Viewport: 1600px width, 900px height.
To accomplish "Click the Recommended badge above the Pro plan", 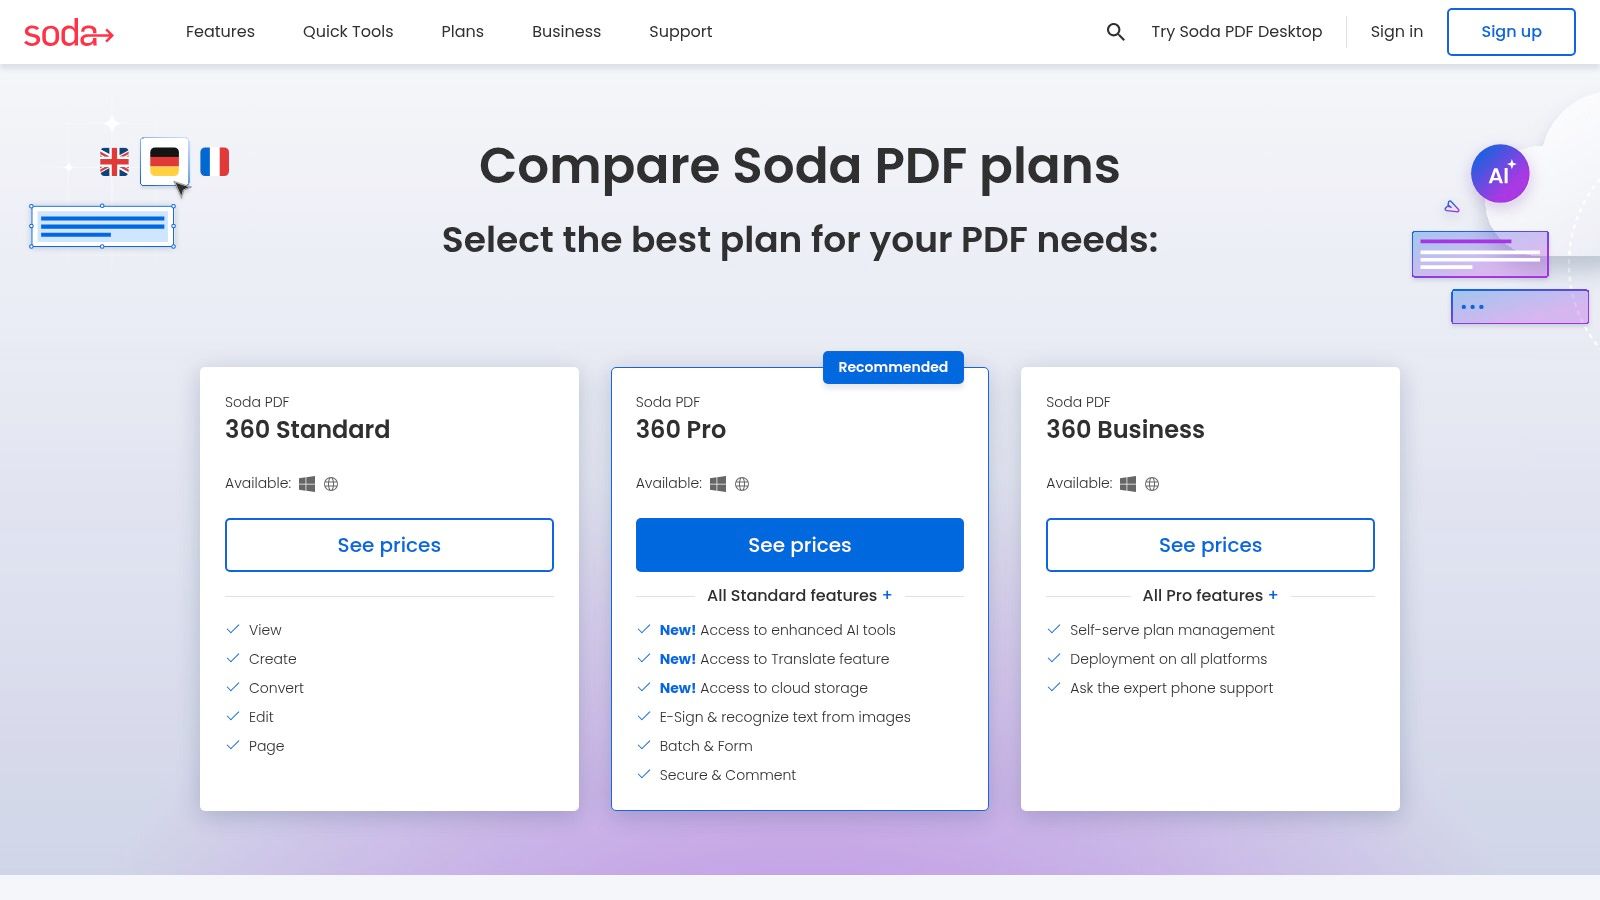I will pos(893,367).
